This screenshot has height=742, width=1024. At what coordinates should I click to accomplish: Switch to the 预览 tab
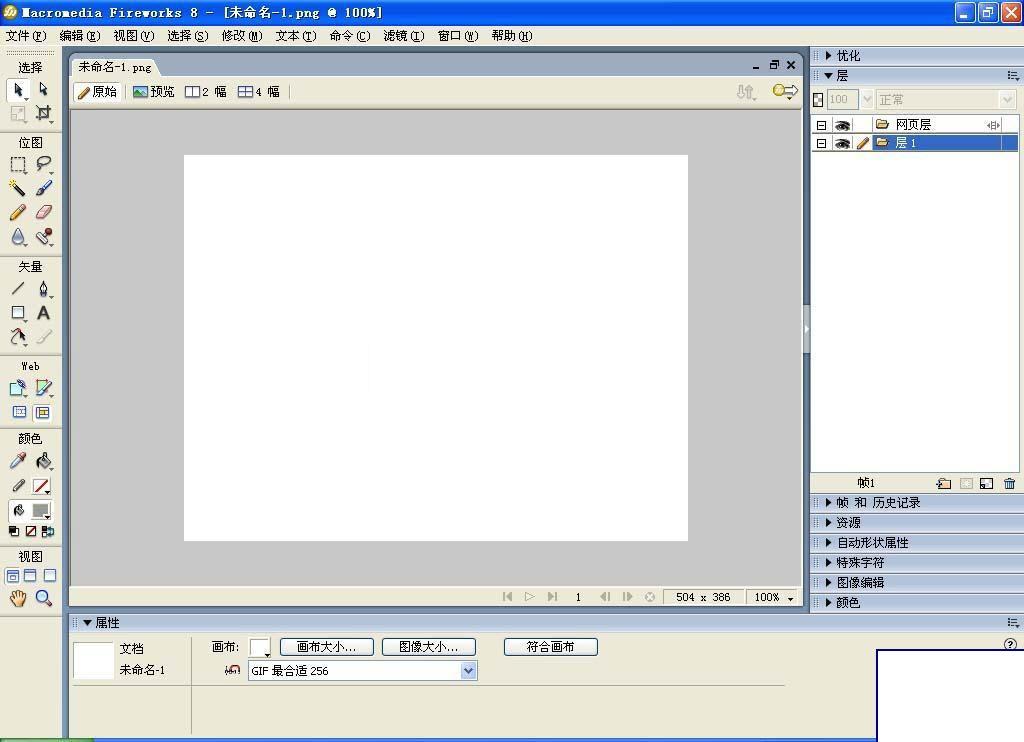(154, 91)
